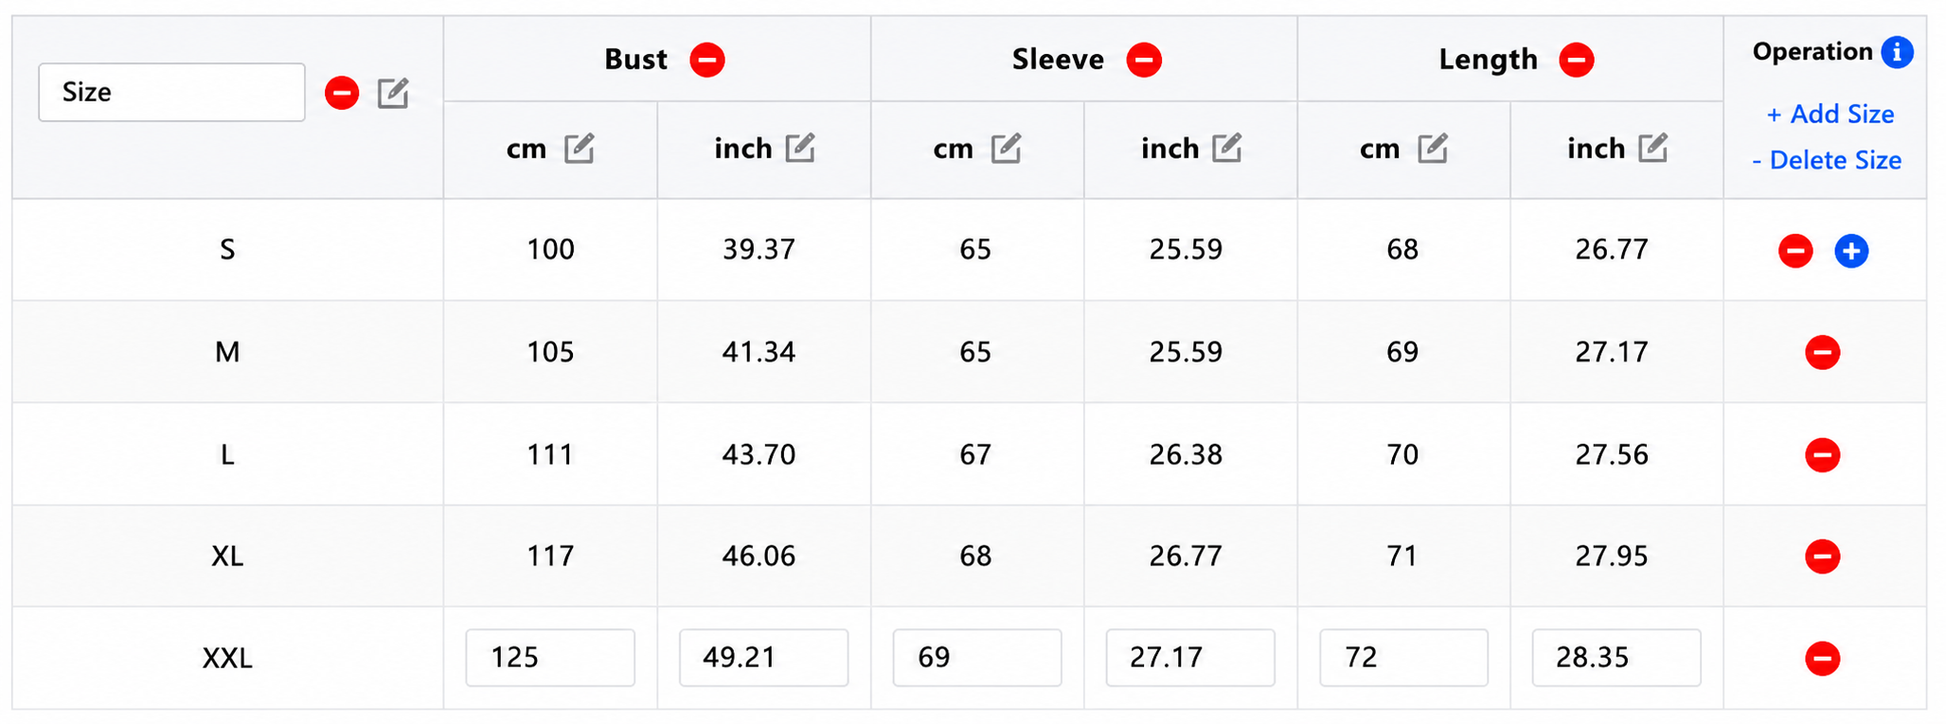
Task: Click the - Delete Size link
Action: click(1827, 160)
